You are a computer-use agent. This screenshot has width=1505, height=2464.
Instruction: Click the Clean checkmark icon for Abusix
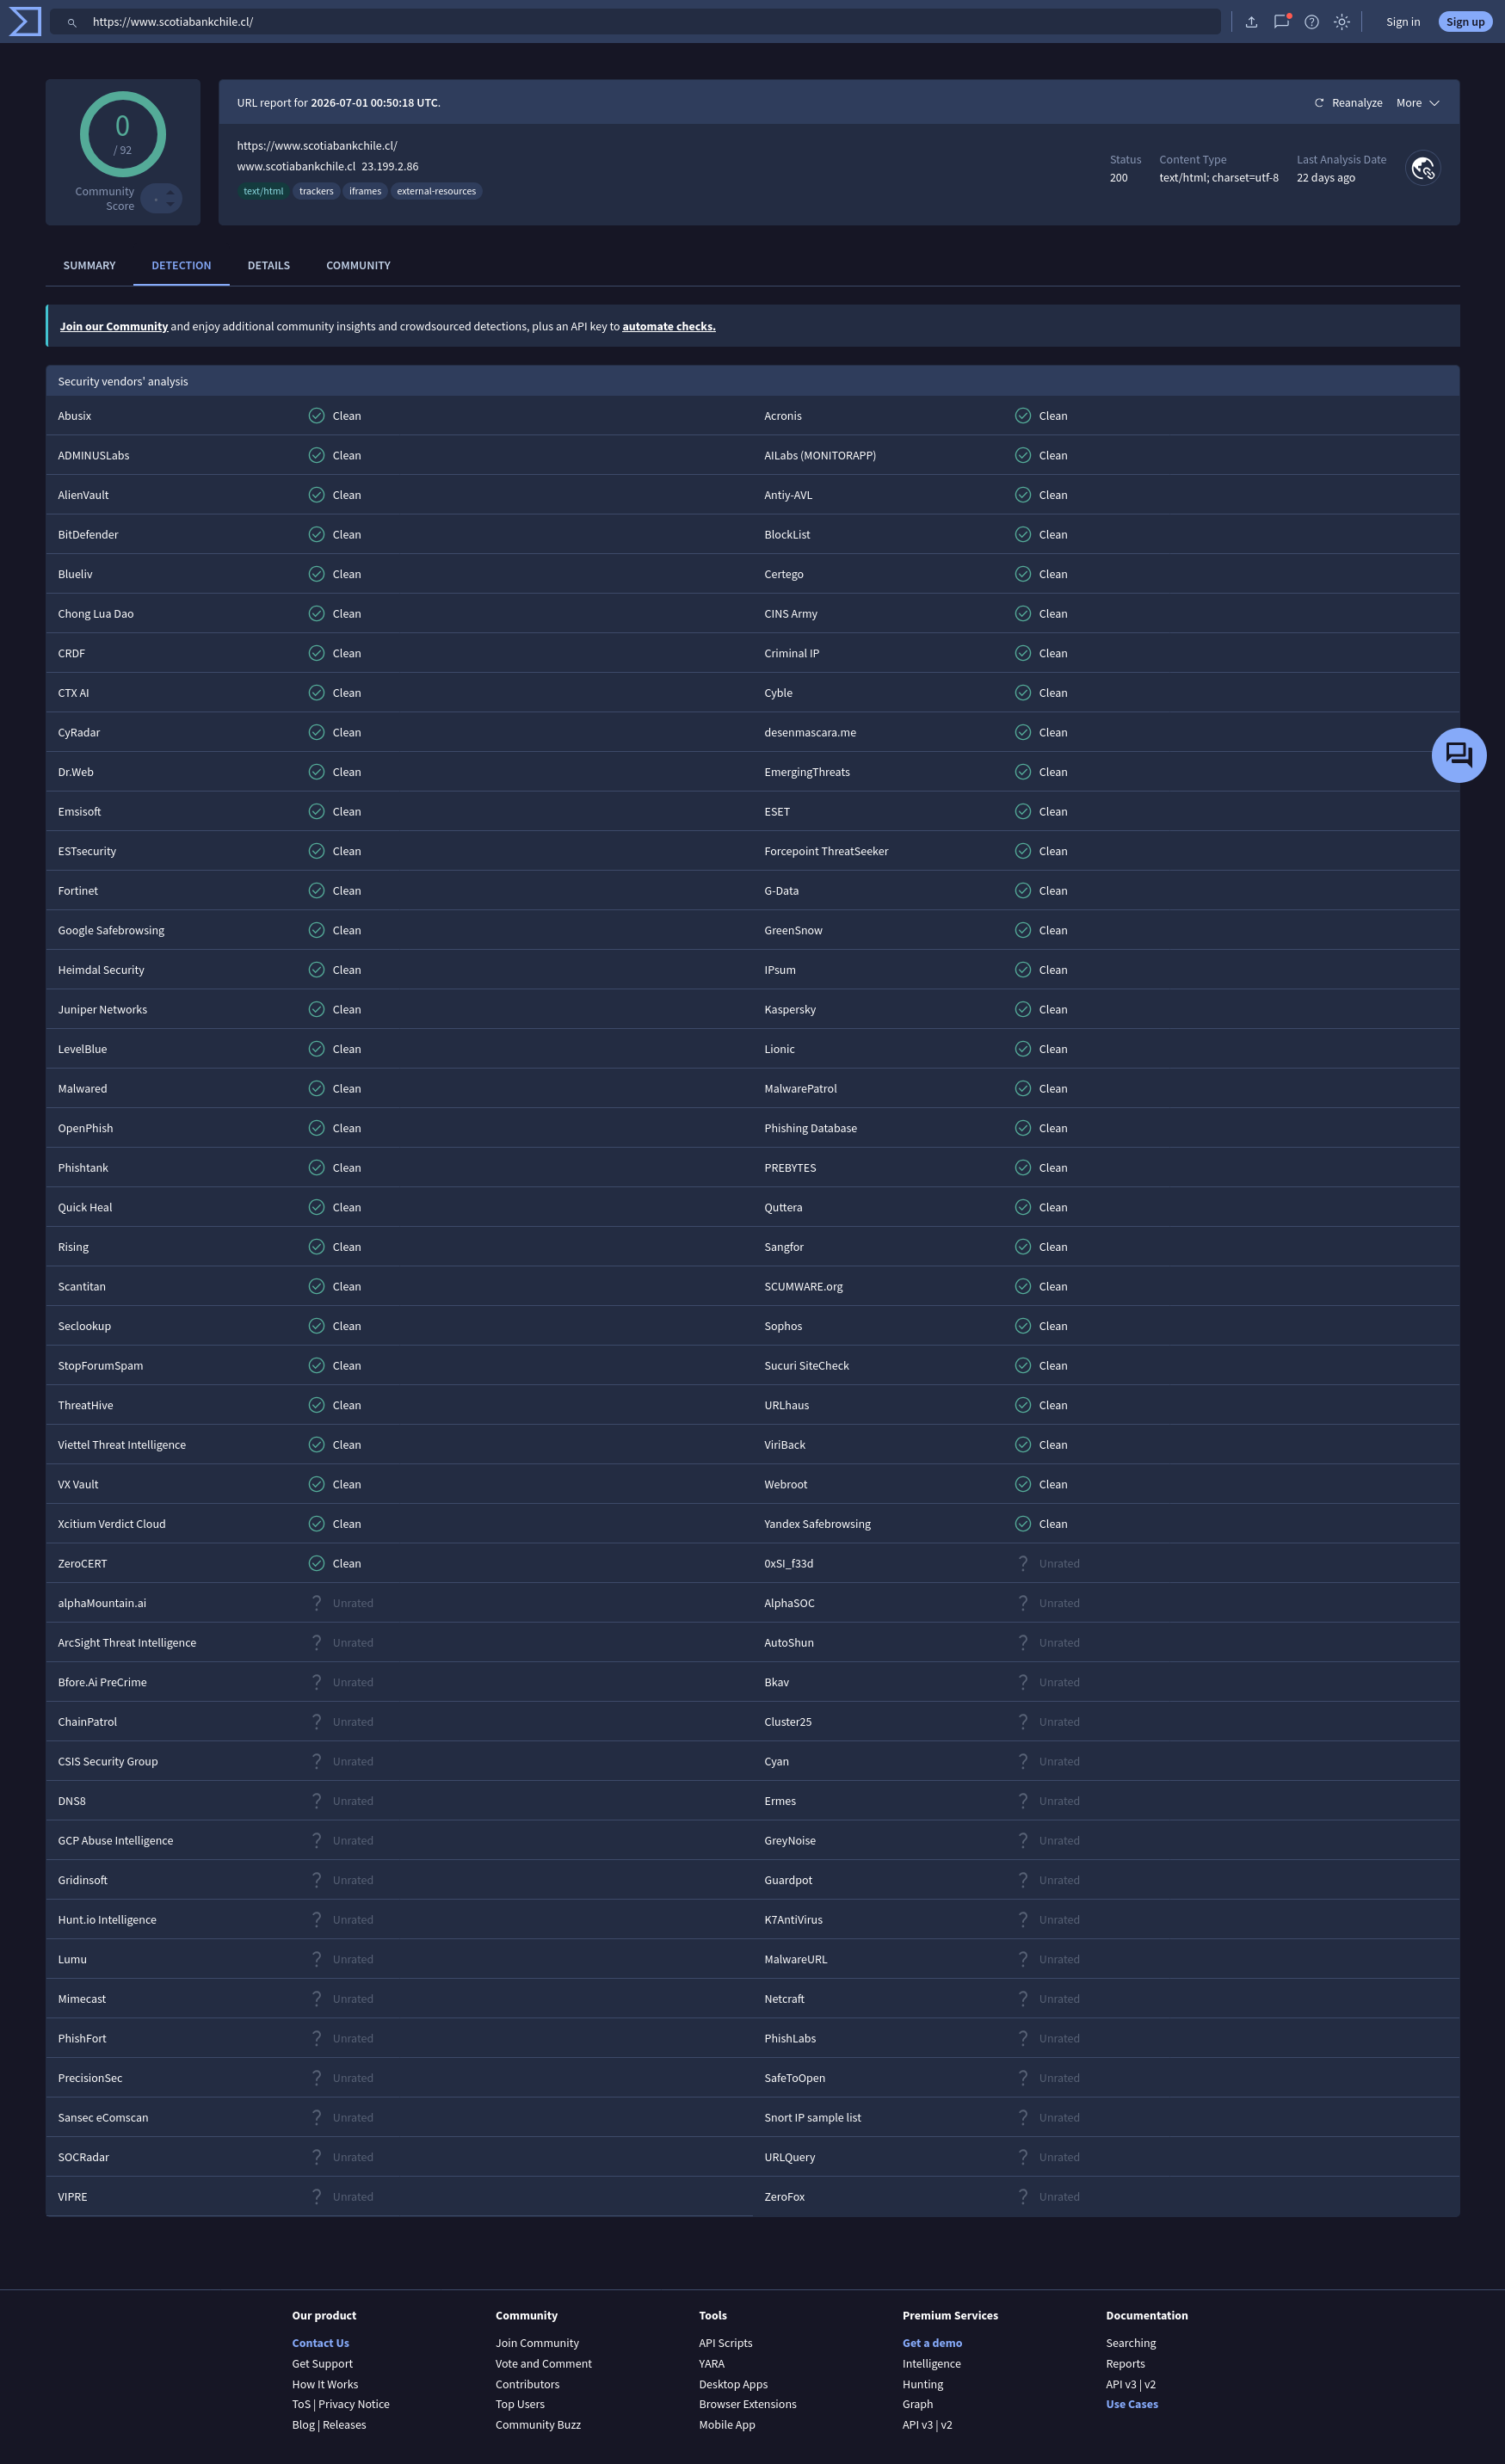click(x=316, y=415)
